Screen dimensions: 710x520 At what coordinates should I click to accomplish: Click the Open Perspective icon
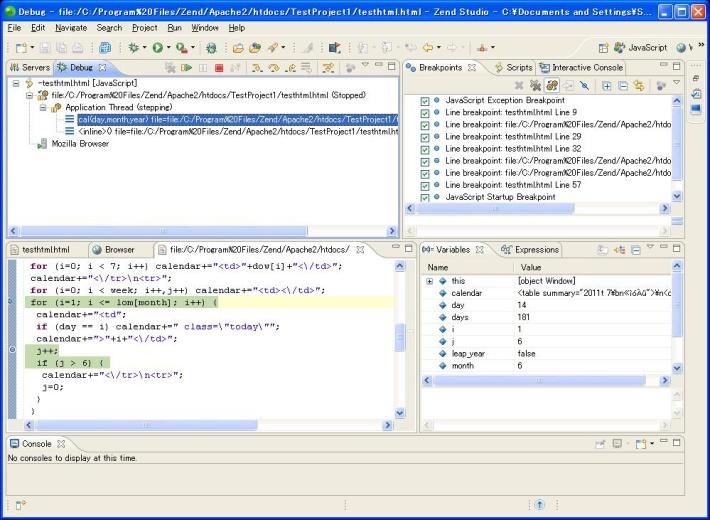603,47
